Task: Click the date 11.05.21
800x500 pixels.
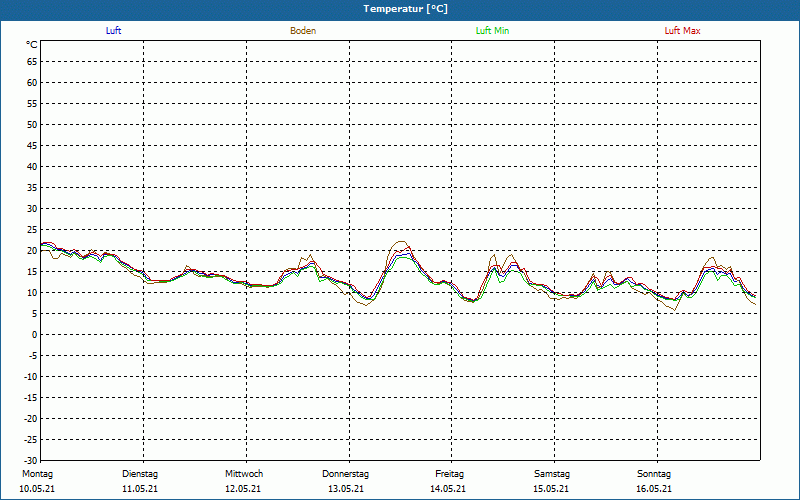Action: pyautogui.click(x=140, y=489)
